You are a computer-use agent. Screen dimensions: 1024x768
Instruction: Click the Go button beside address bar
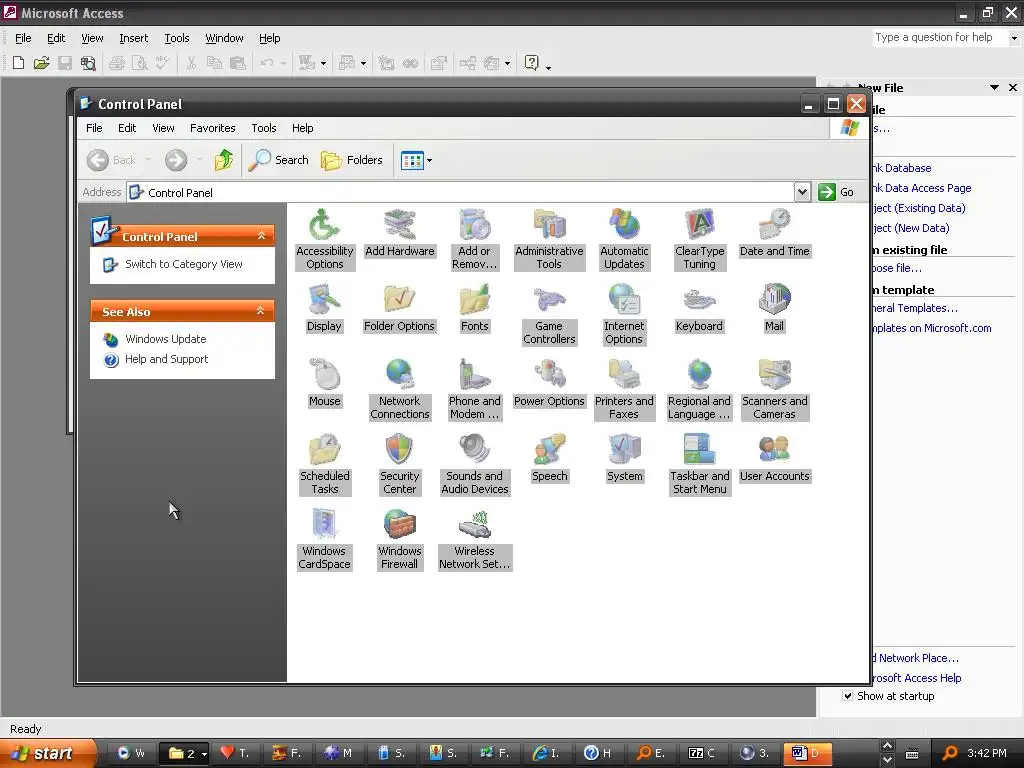837,192
